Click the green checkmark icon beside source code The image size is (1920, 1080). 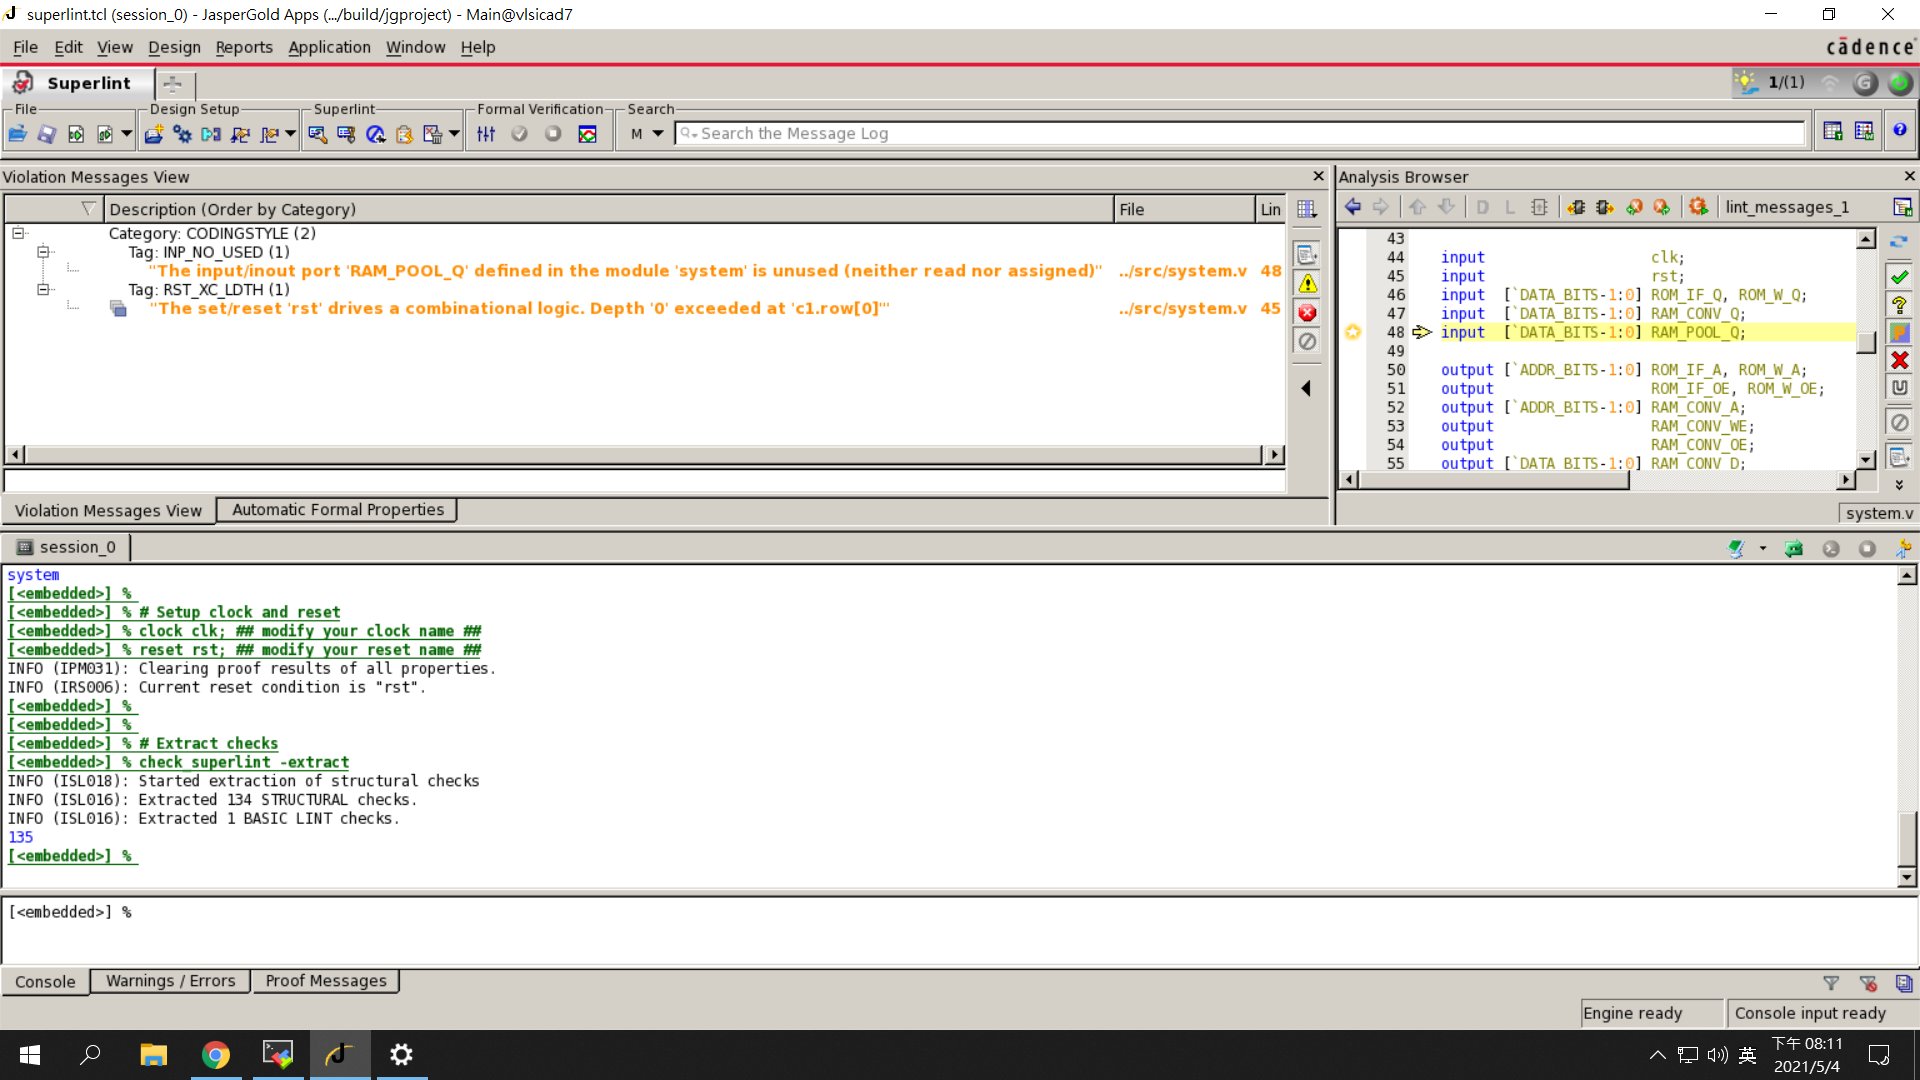(1899, 276)
